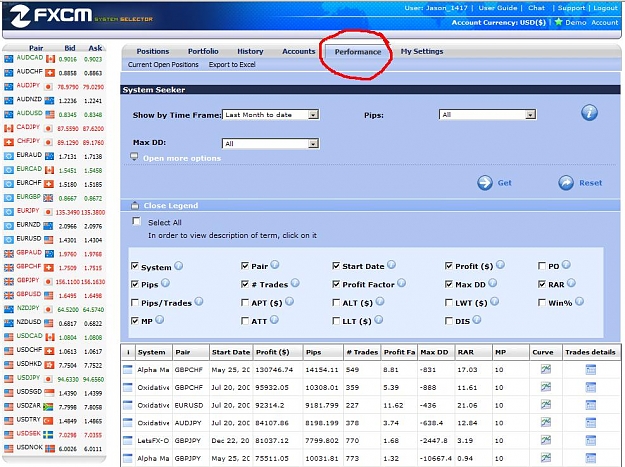
Task: Open info icon next to DIS term
Action: pos(477,320)
